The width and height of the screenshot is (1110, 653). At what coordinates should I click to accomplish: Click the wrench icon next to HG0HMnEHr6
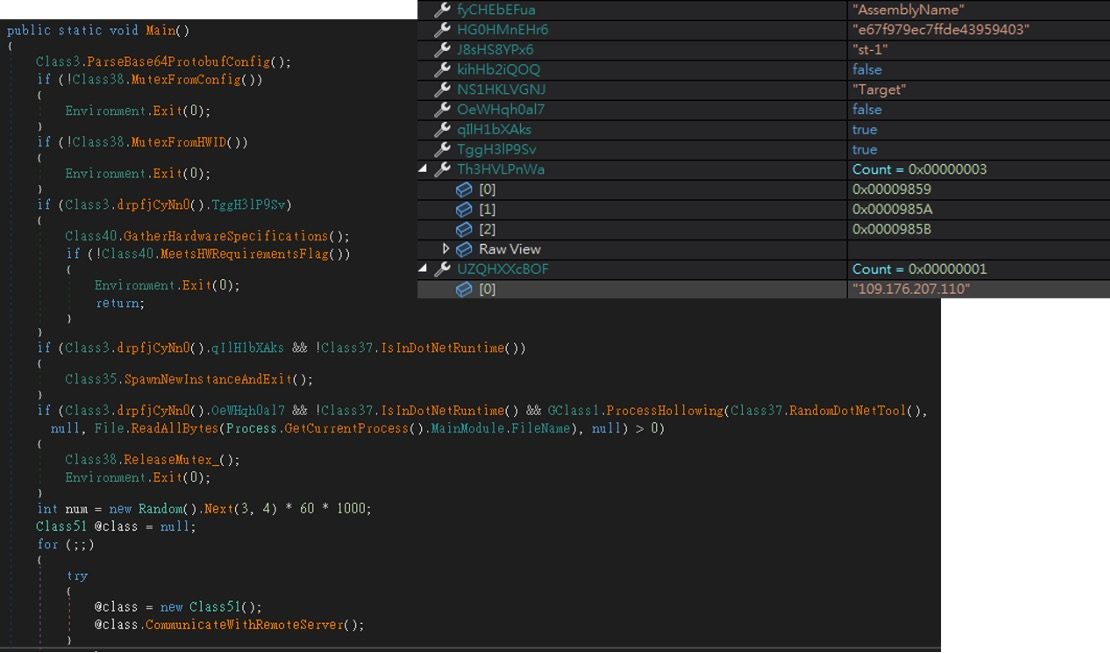pyautogui.click(x=442, y=30)
